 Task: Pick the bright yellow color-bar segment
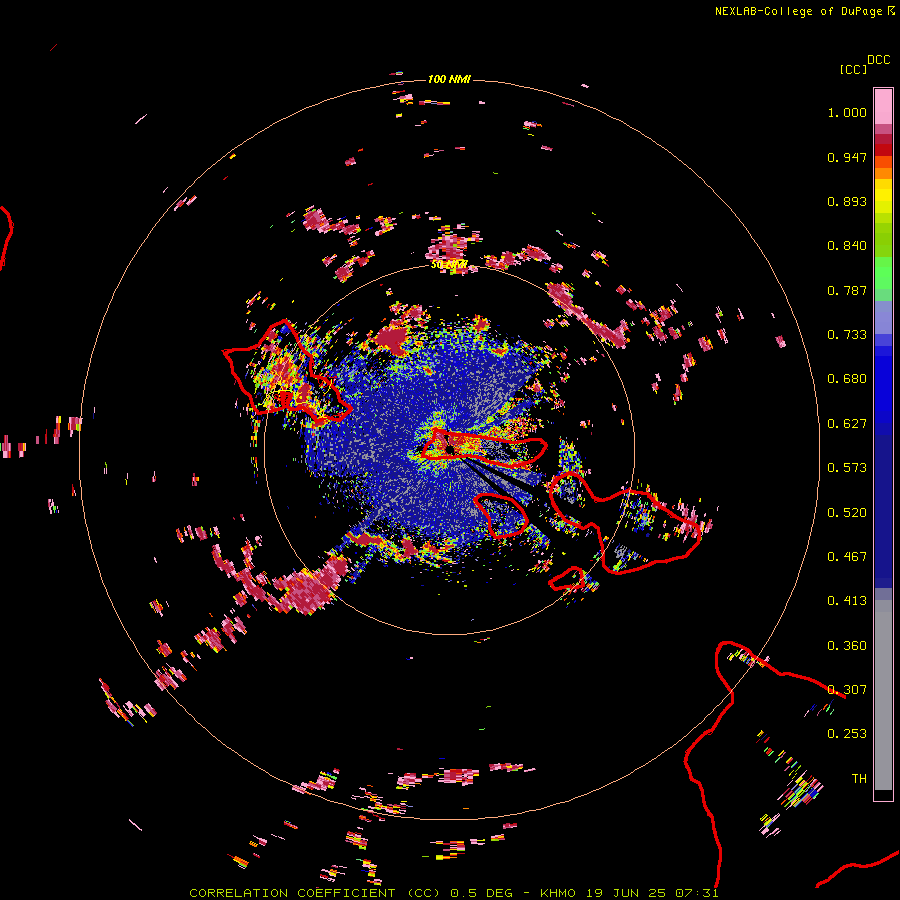[x=883, y=197]
